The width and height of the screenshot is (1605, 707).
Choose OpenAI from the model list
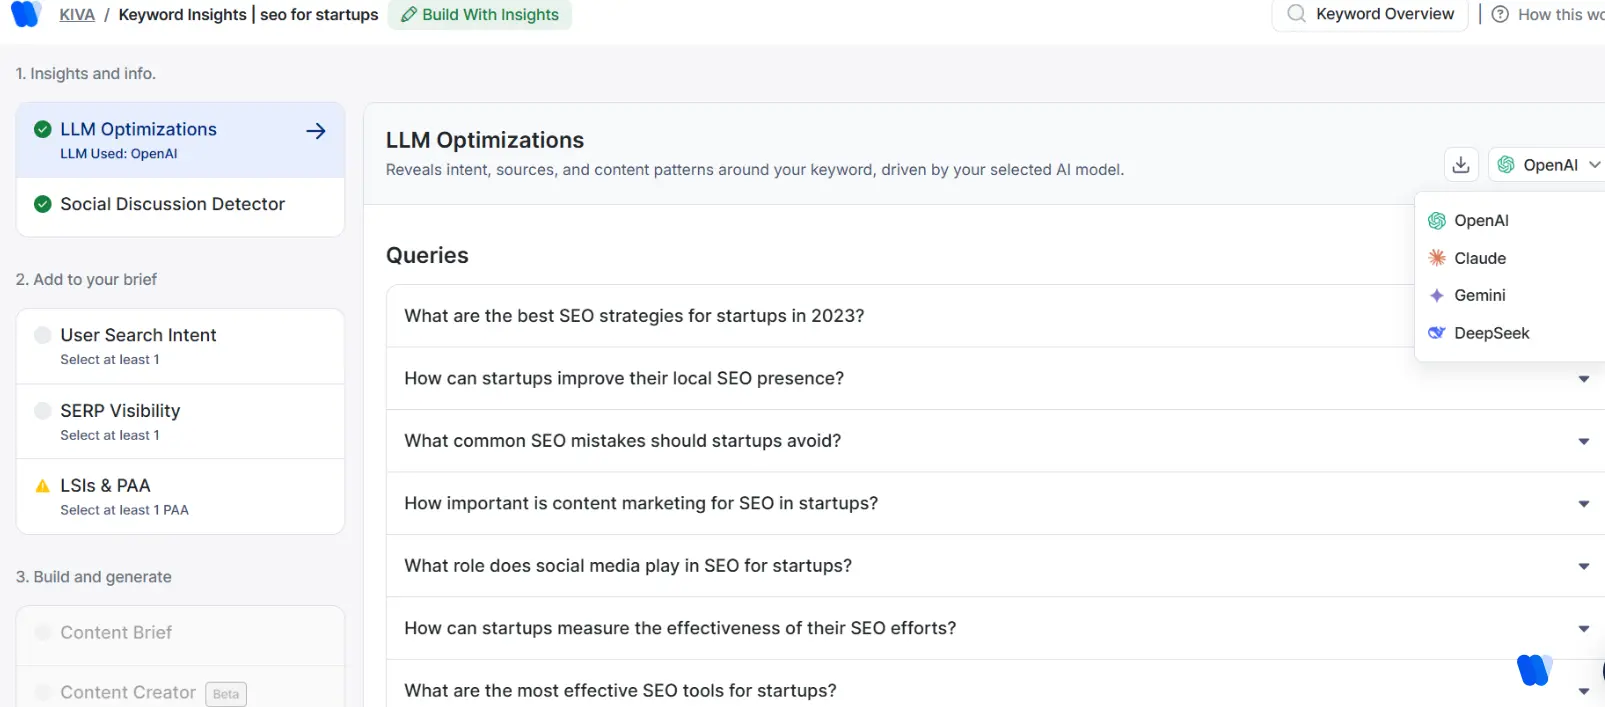(1510, 221)
